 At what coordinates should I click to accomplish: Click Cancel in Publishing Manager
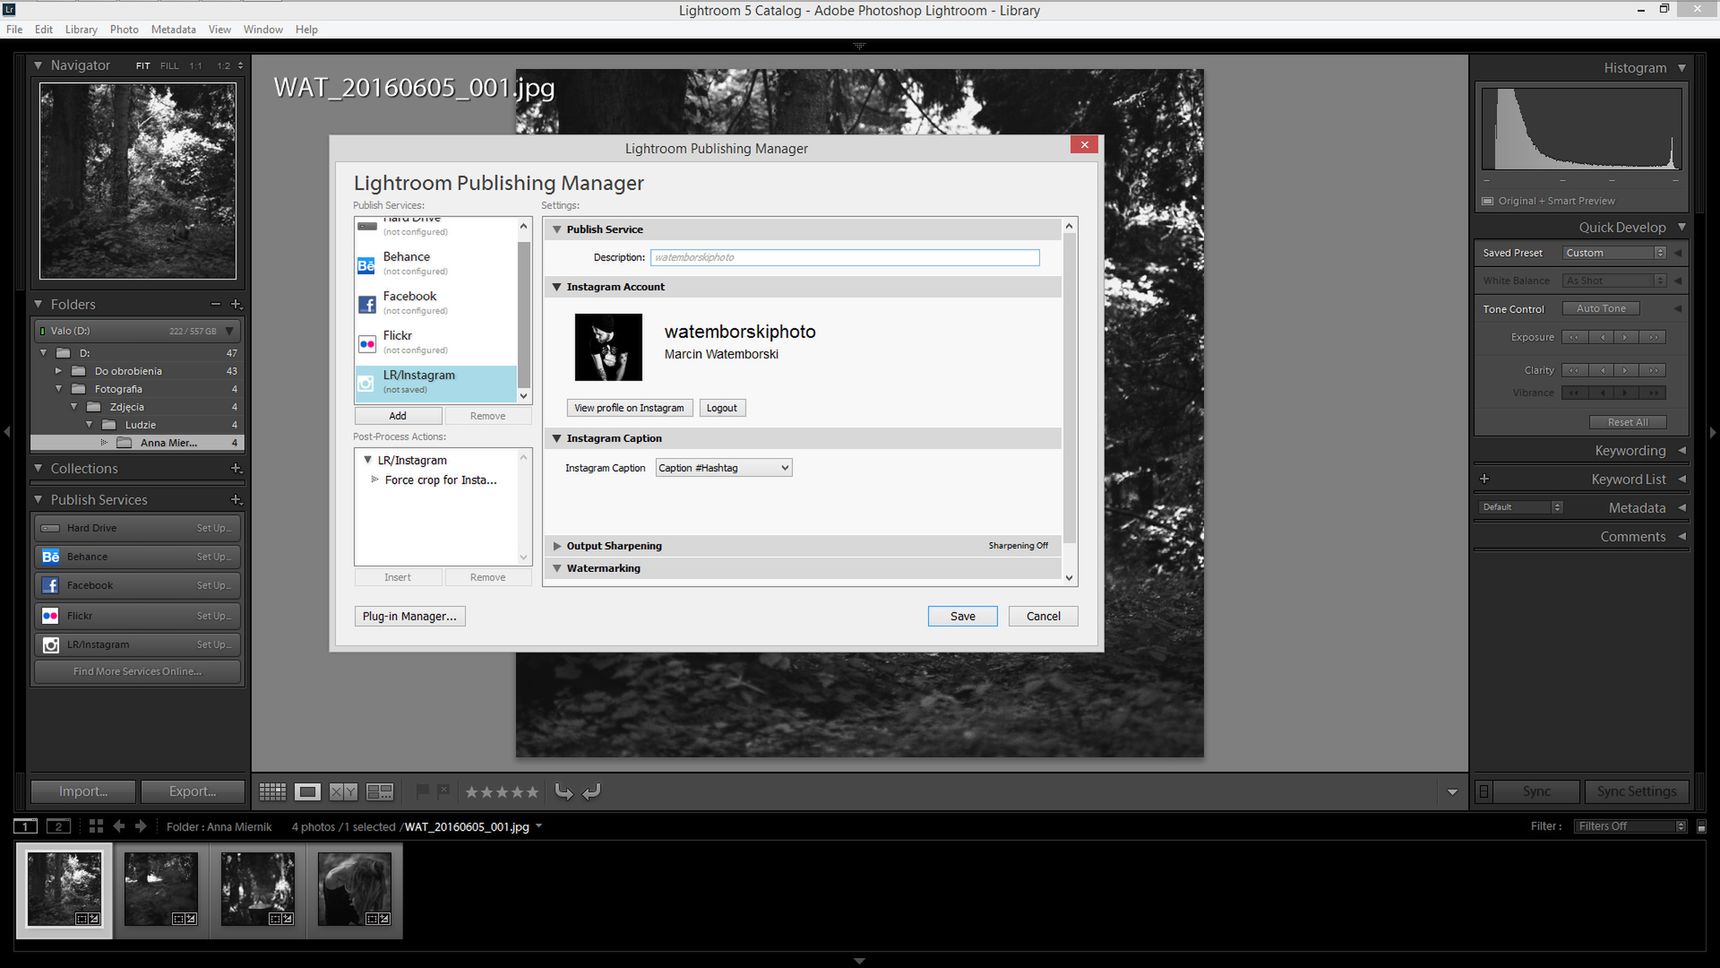click(x=1043, y=616)
